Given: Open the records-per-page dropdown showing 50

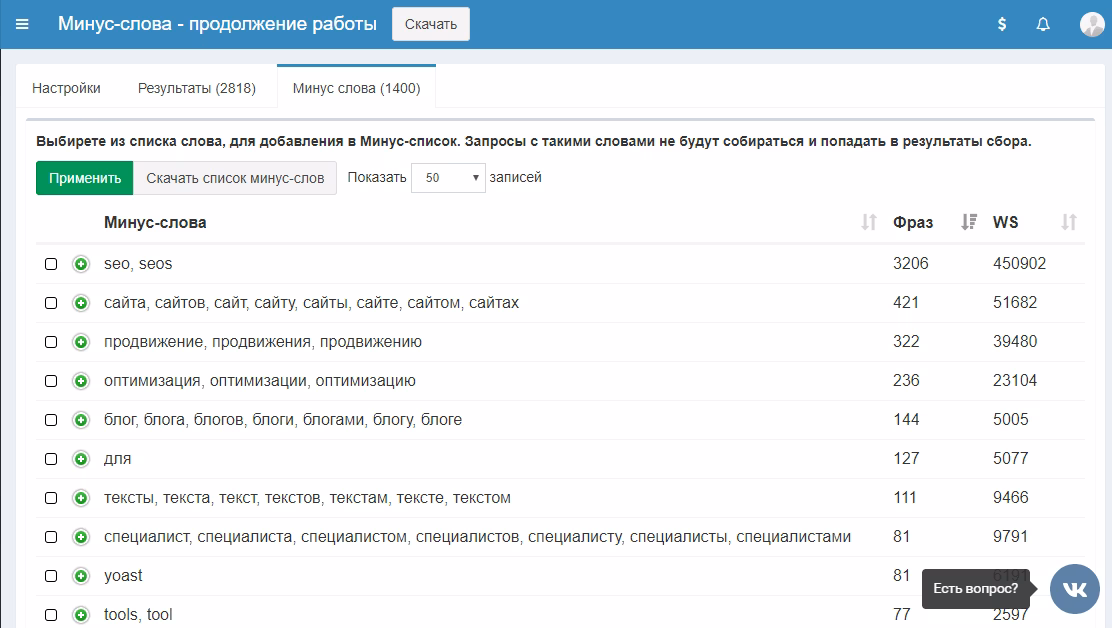Looking at the screenshot, I should pyautogui.click(x=448, y=178).
